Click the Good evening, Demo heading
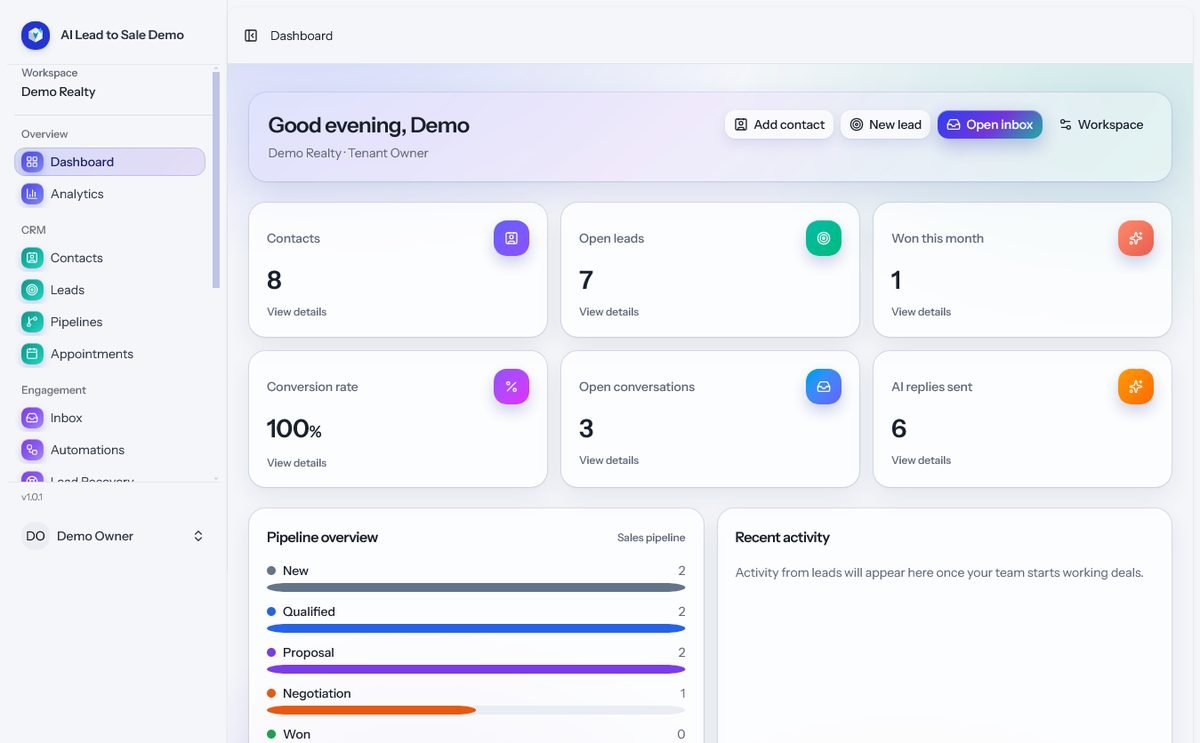The width and height of the screenshot is (1200, 743). coord(368,125)
